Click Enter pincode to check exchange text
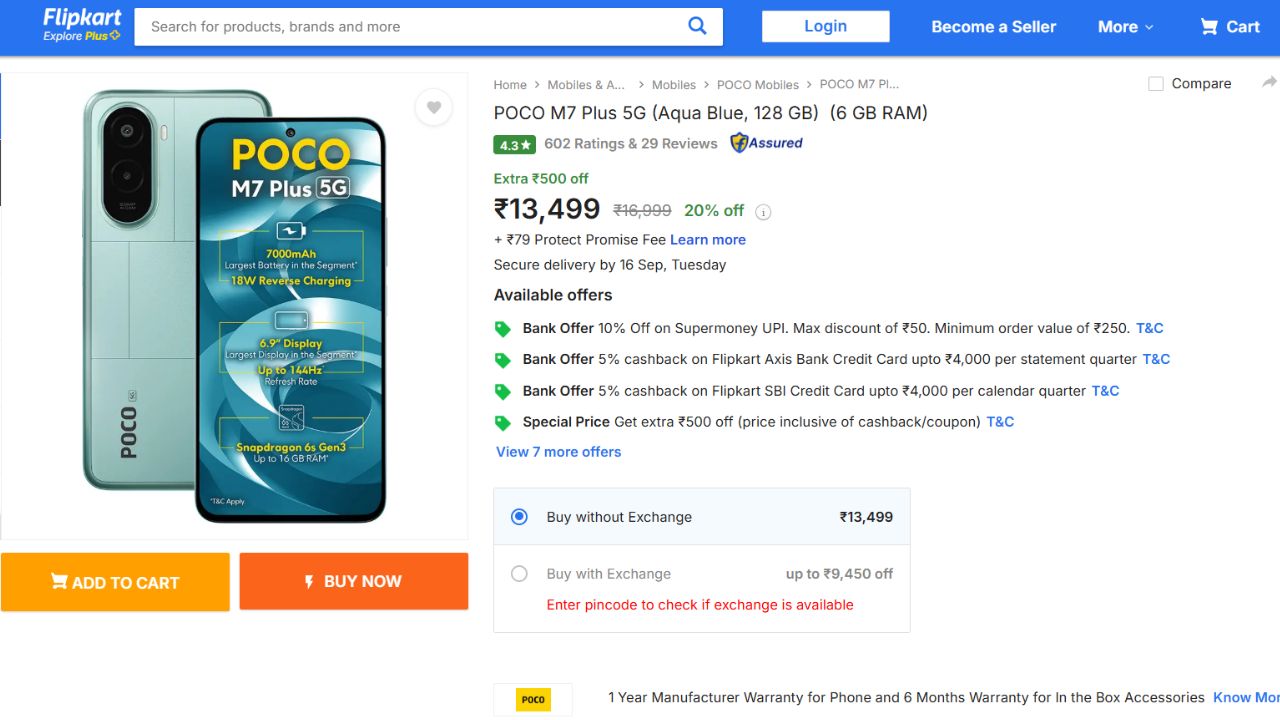 coord(700,605)
